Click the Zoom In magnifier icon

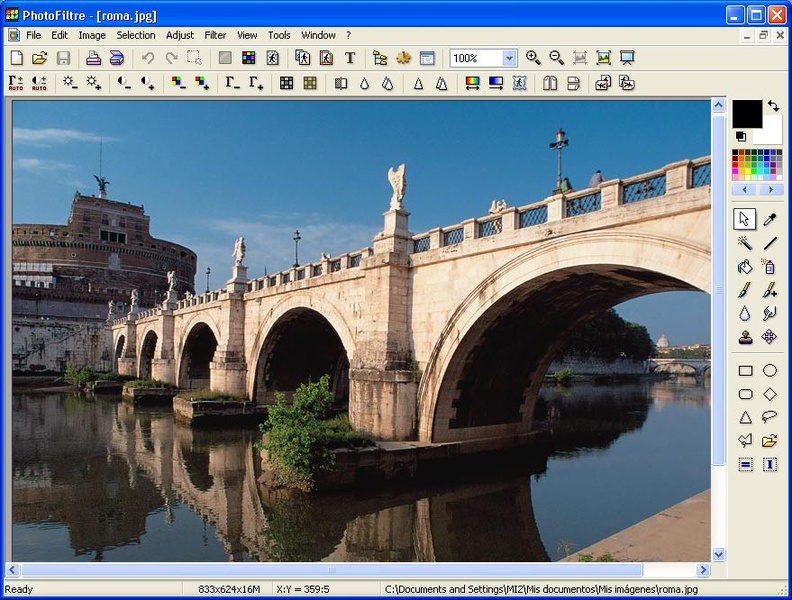tap(533, 58)
